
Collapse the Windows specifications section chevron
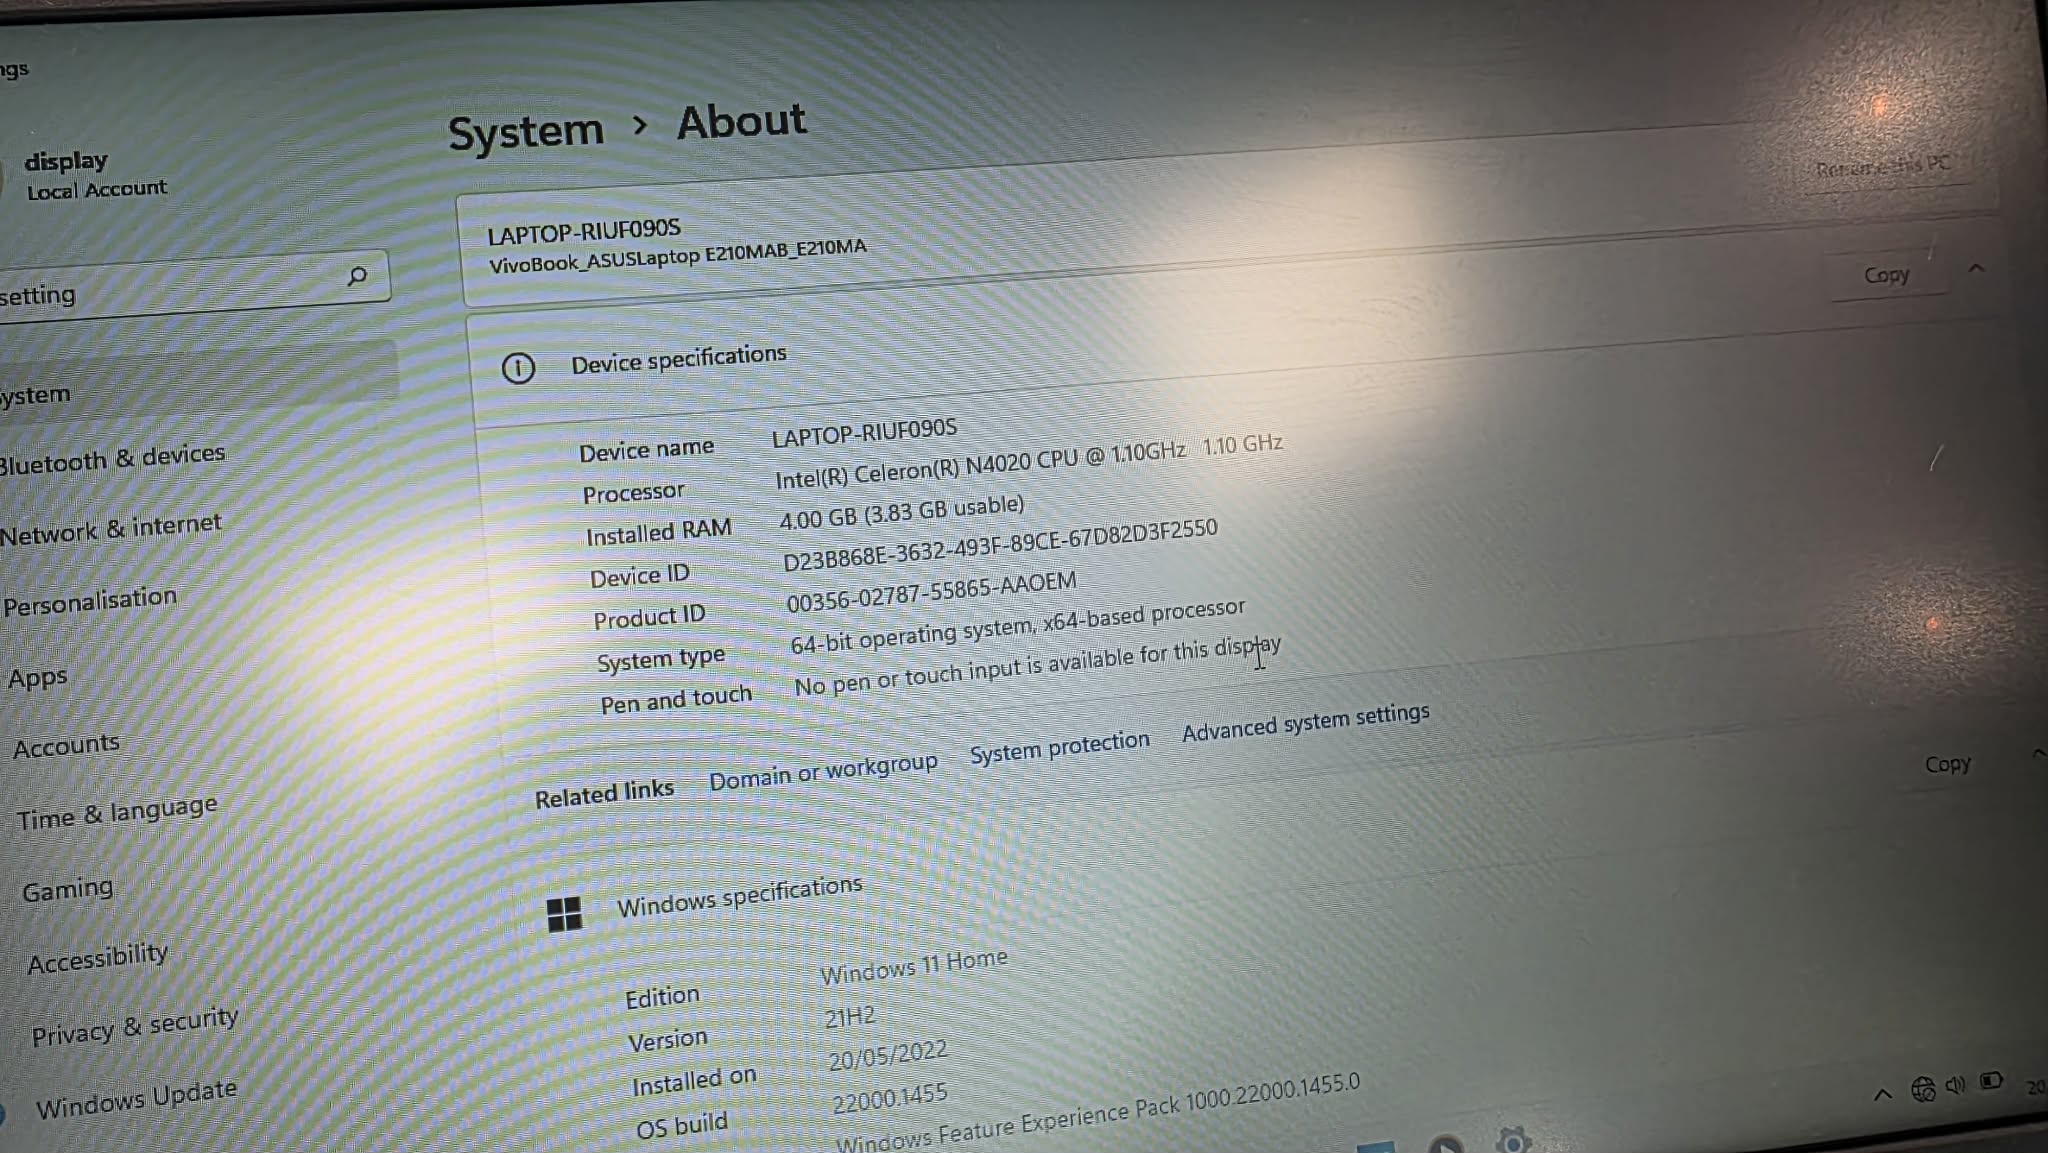click(2038, 754)
